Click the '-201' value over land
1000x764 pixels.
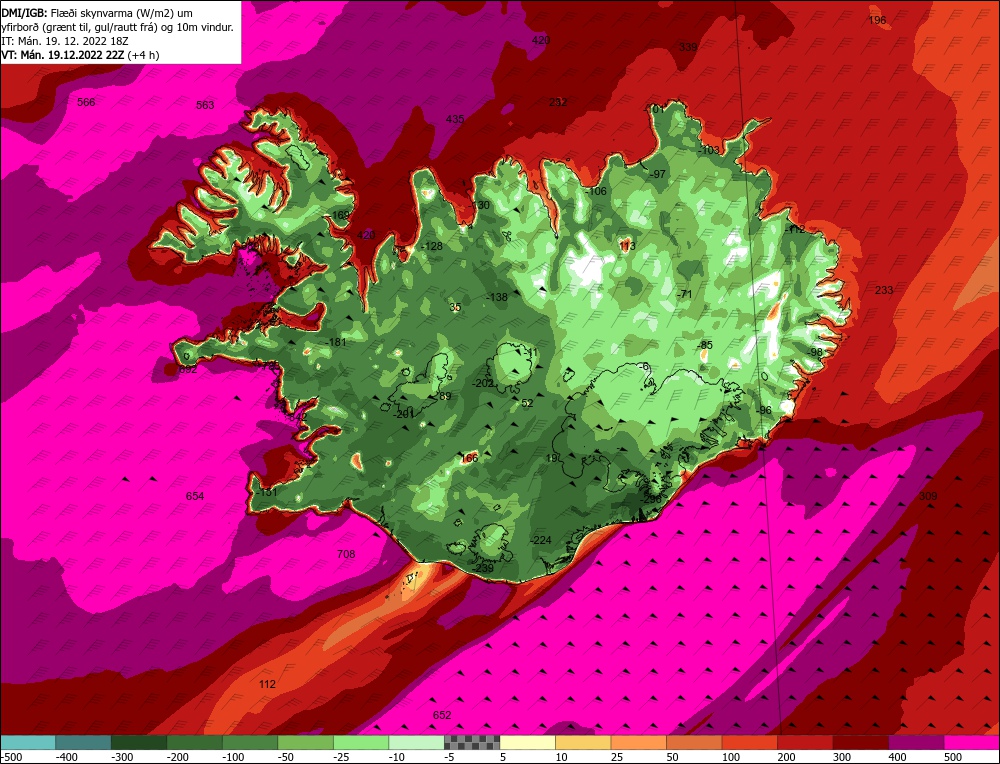(x=404, y=415)
